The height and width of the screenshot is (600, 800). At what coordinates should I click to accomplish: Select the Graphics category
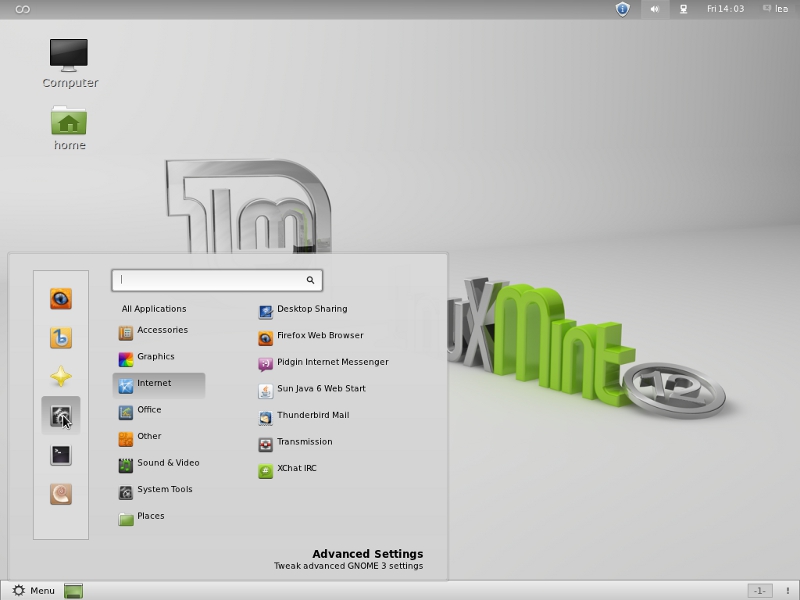(155, 357)
